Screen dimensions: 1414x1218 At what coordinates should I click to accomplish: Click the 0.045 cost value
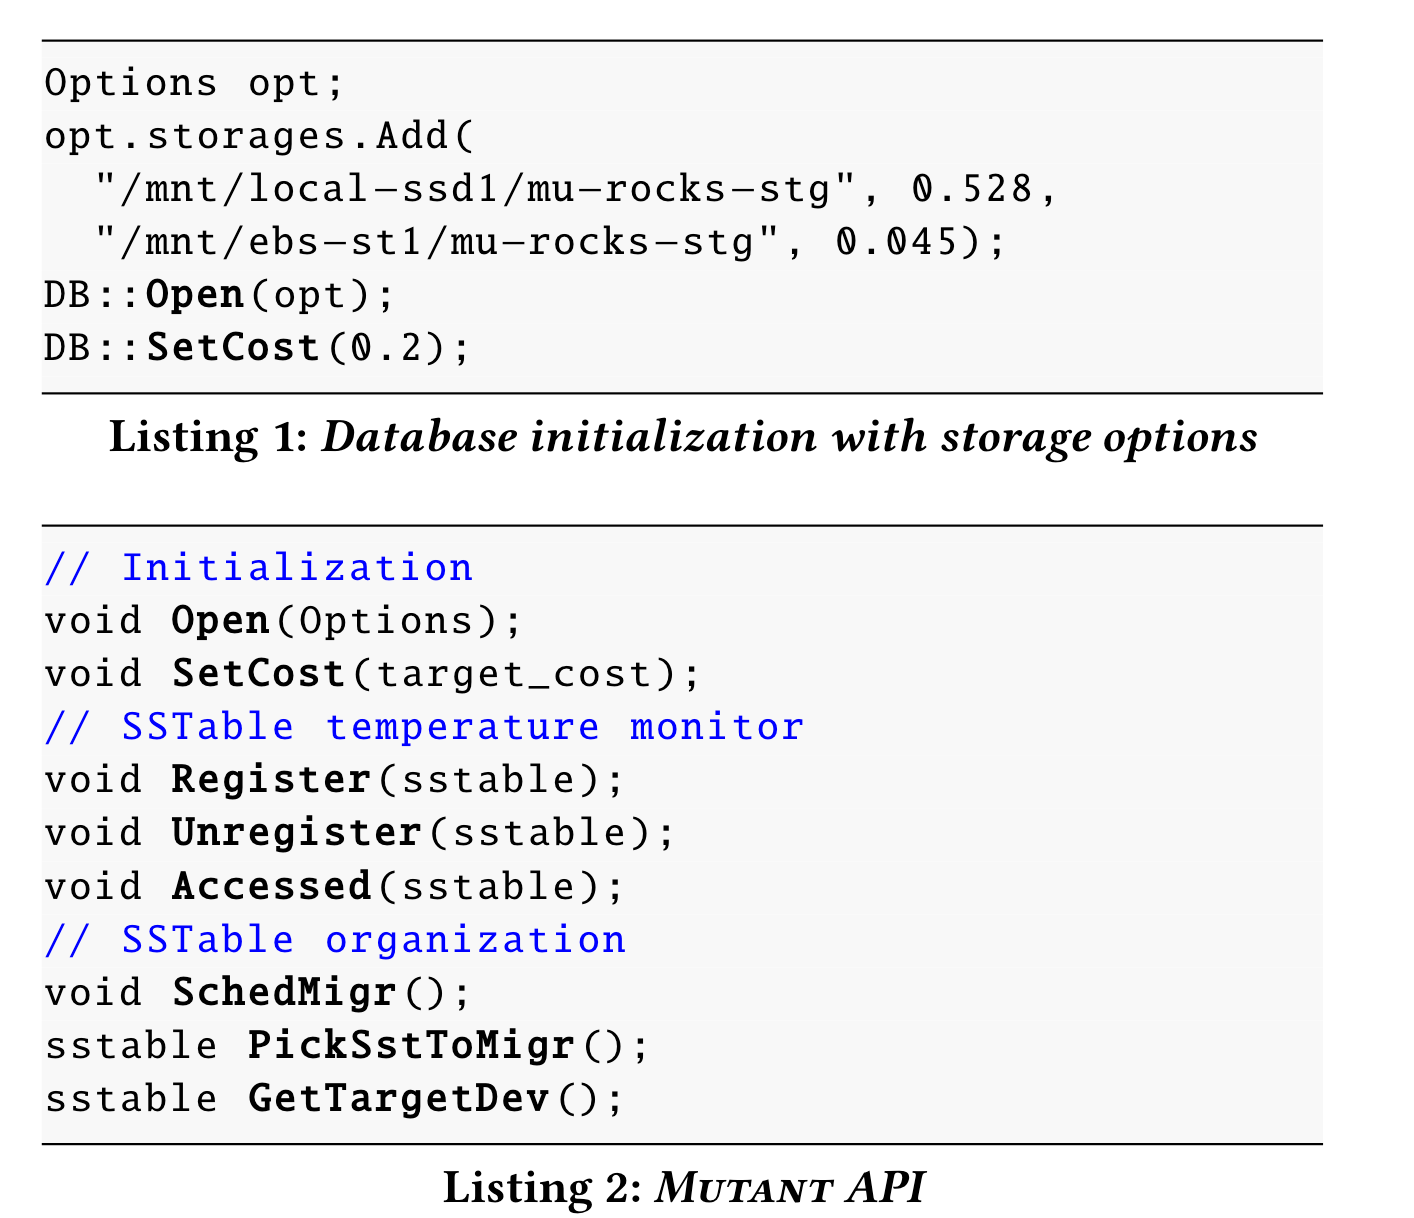tap(896, 242)
